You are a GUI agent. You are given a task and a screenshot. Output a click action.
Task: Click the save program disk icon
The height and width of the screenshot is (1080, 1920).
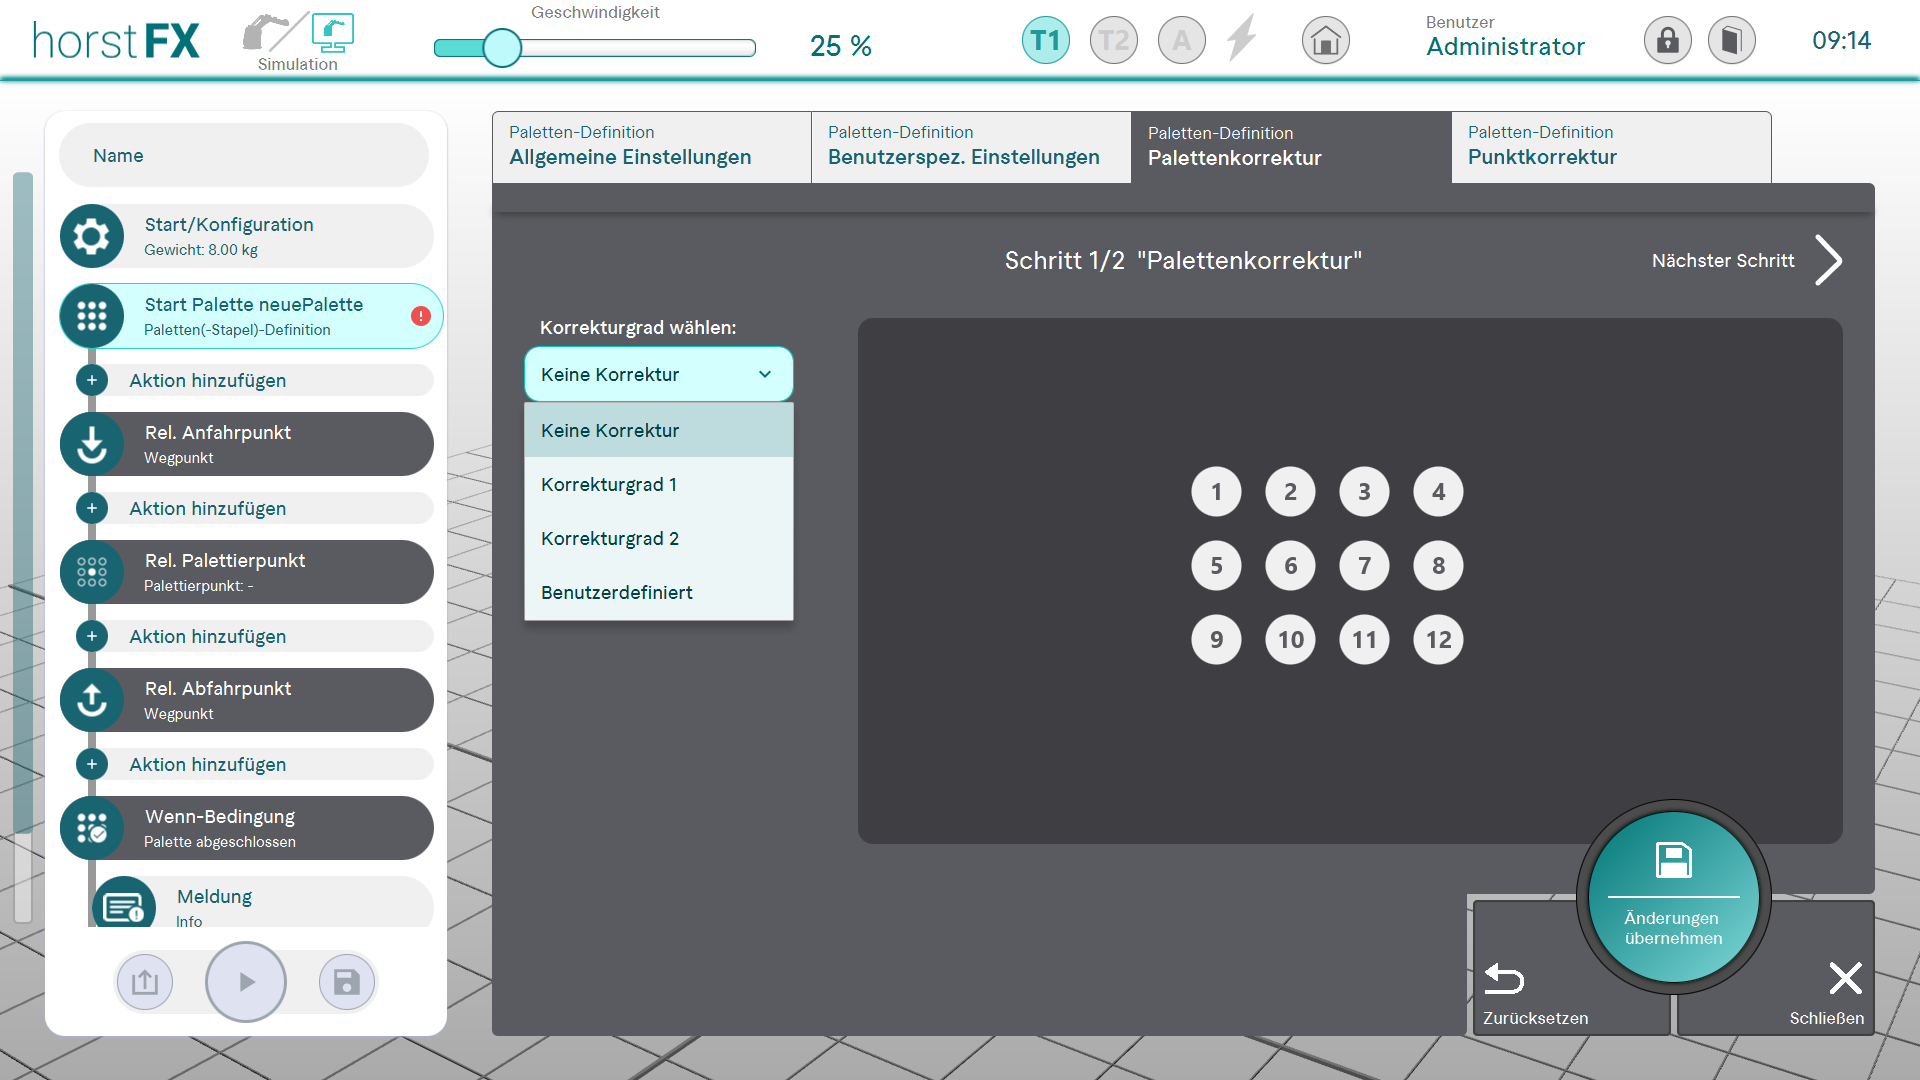[346, 982]
